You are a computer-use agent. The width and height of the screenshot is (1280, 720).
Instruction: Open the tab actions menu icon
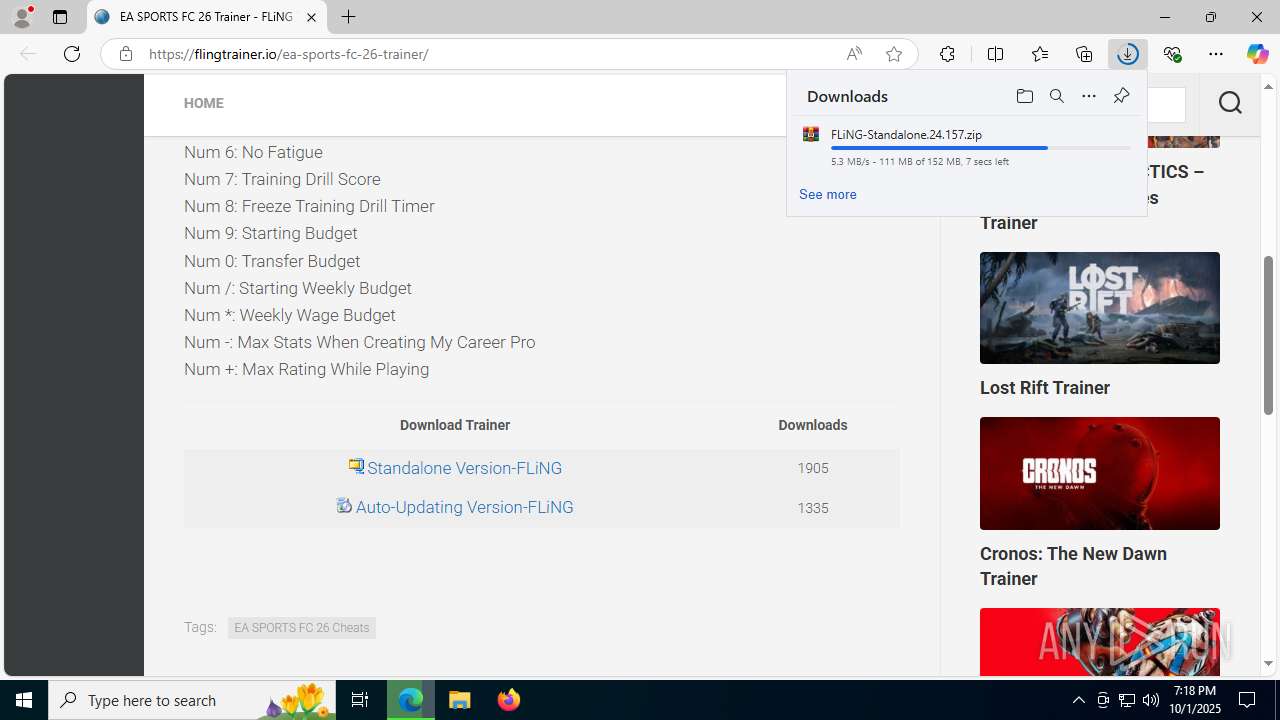(x=59, y=17)
